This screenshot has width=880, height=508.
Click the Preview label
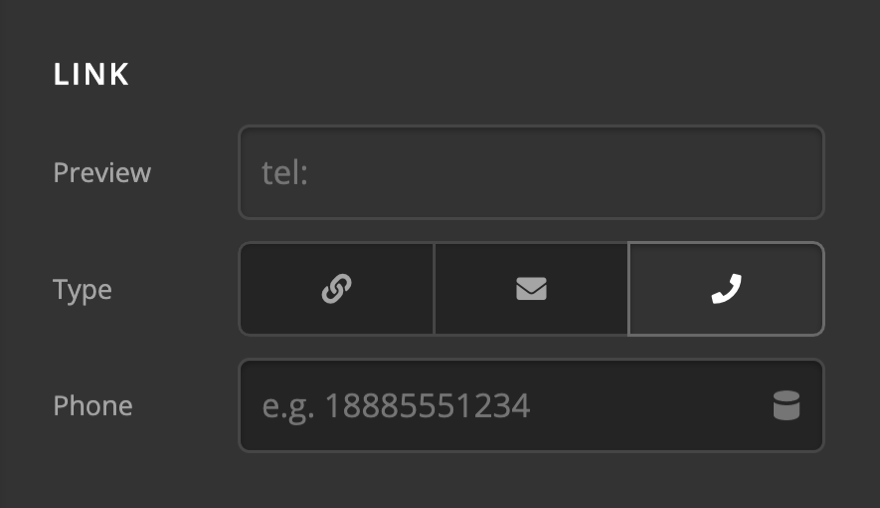click(x=102, y=173)
